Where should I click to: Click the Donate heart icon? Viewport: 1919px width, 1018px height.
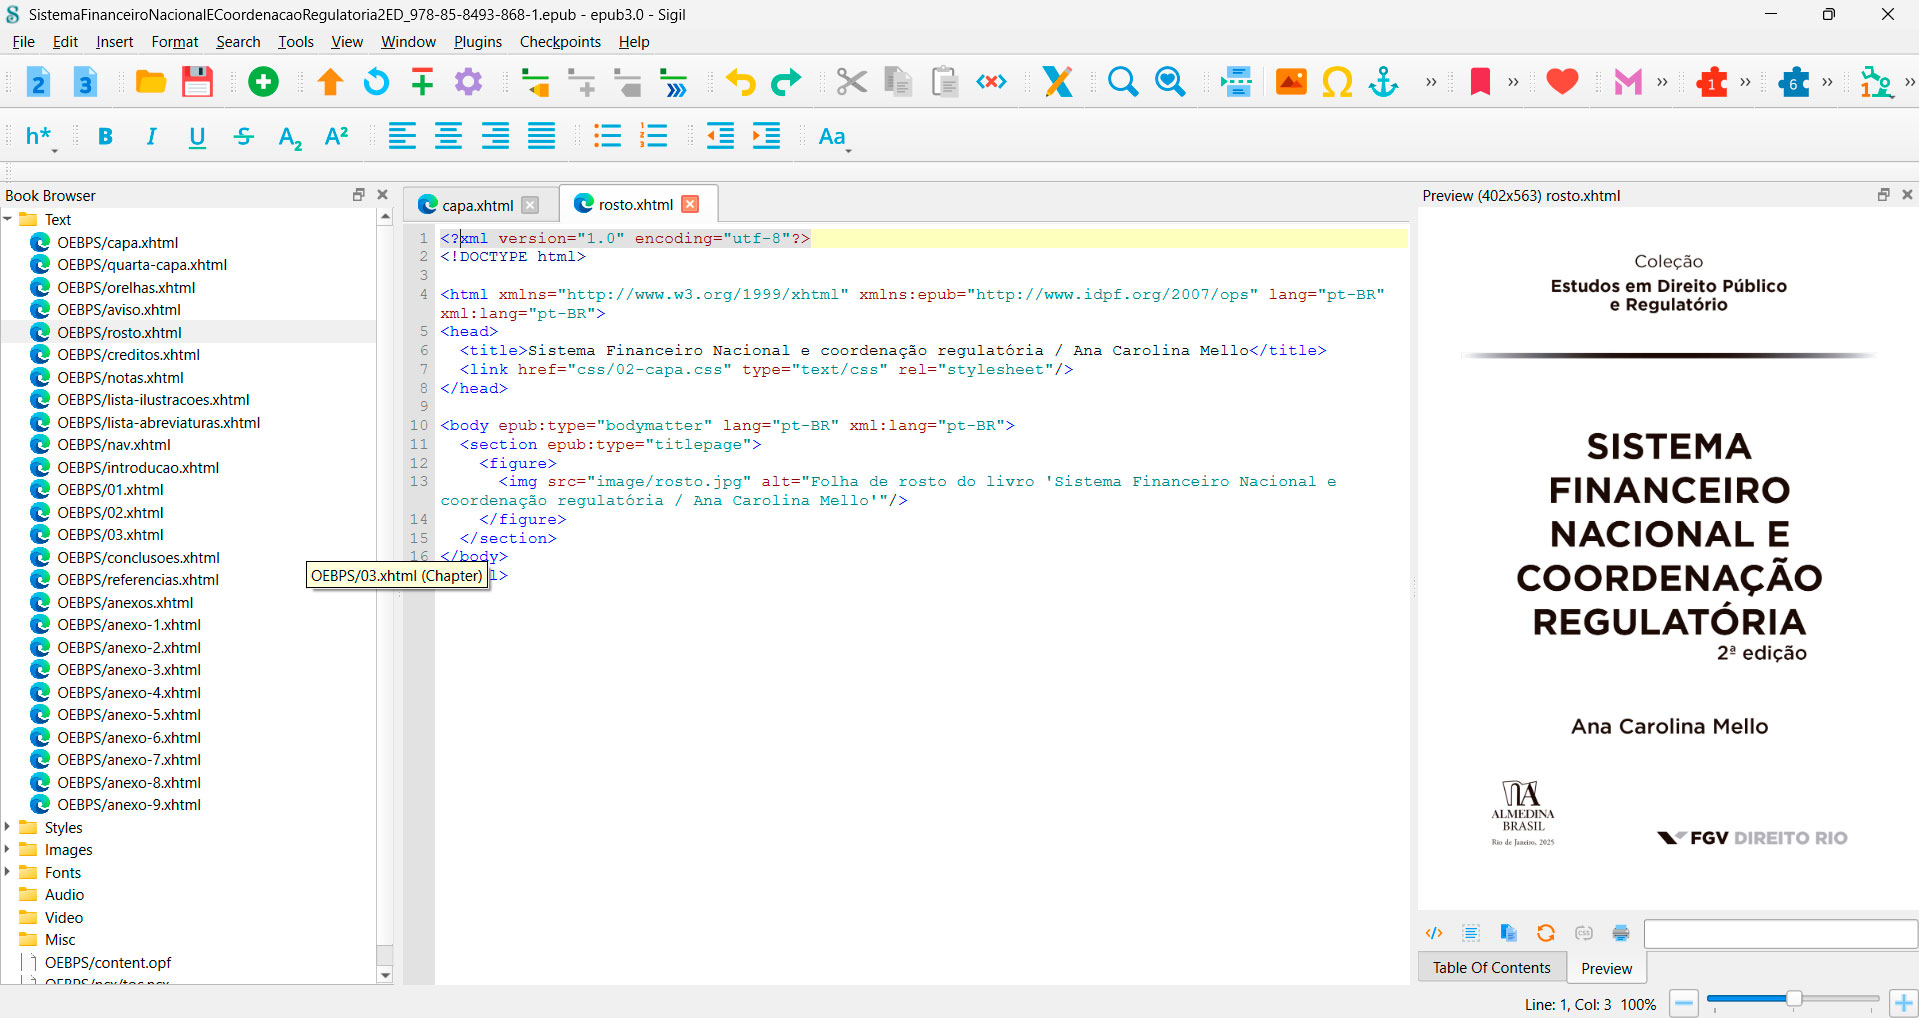pos(1561,82)
